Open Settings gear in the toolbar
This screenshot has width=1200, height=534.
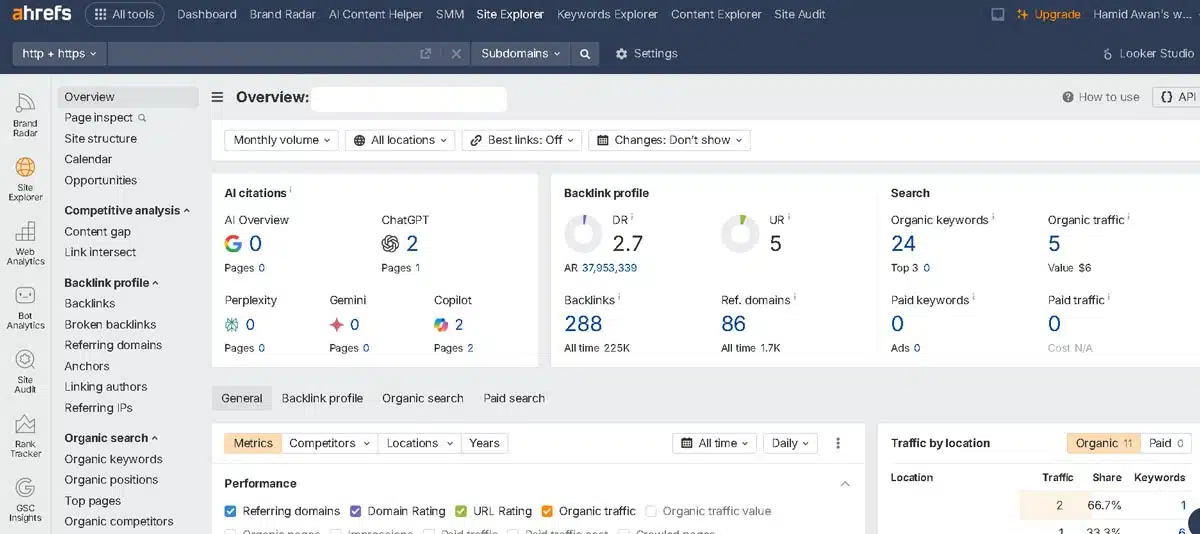pos(646,54)
